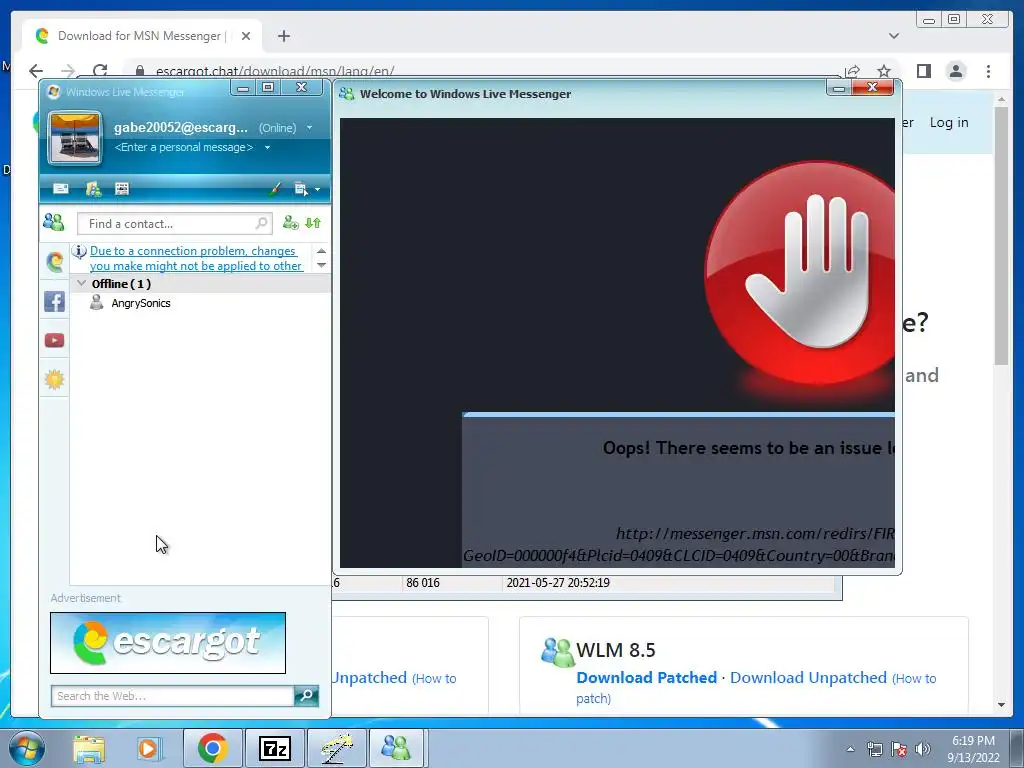1024x768 pixels.
Task: Open the sharing folders icon in Messenger toolbar
Action: 93,189
